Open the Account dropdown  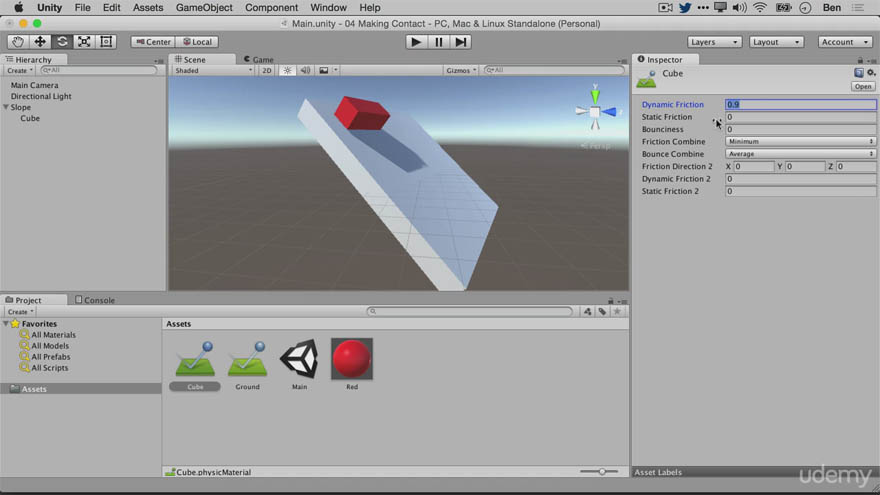pyautogui.click(x=845, y=42)
